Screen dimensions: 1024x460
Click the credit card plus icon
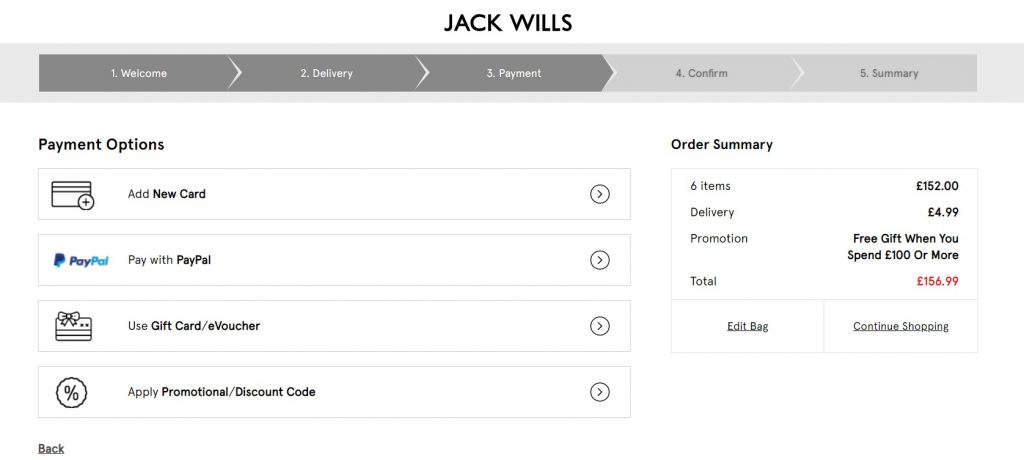point(72,194)
